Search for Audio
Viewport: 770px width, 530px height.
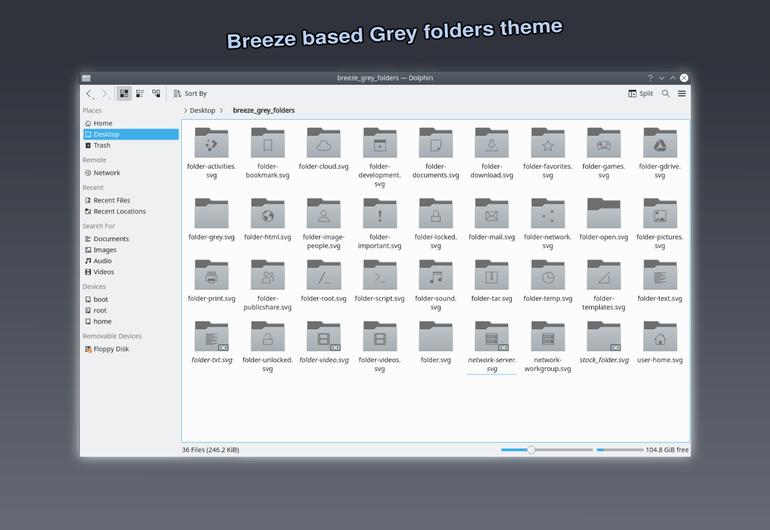coord(131,261)
